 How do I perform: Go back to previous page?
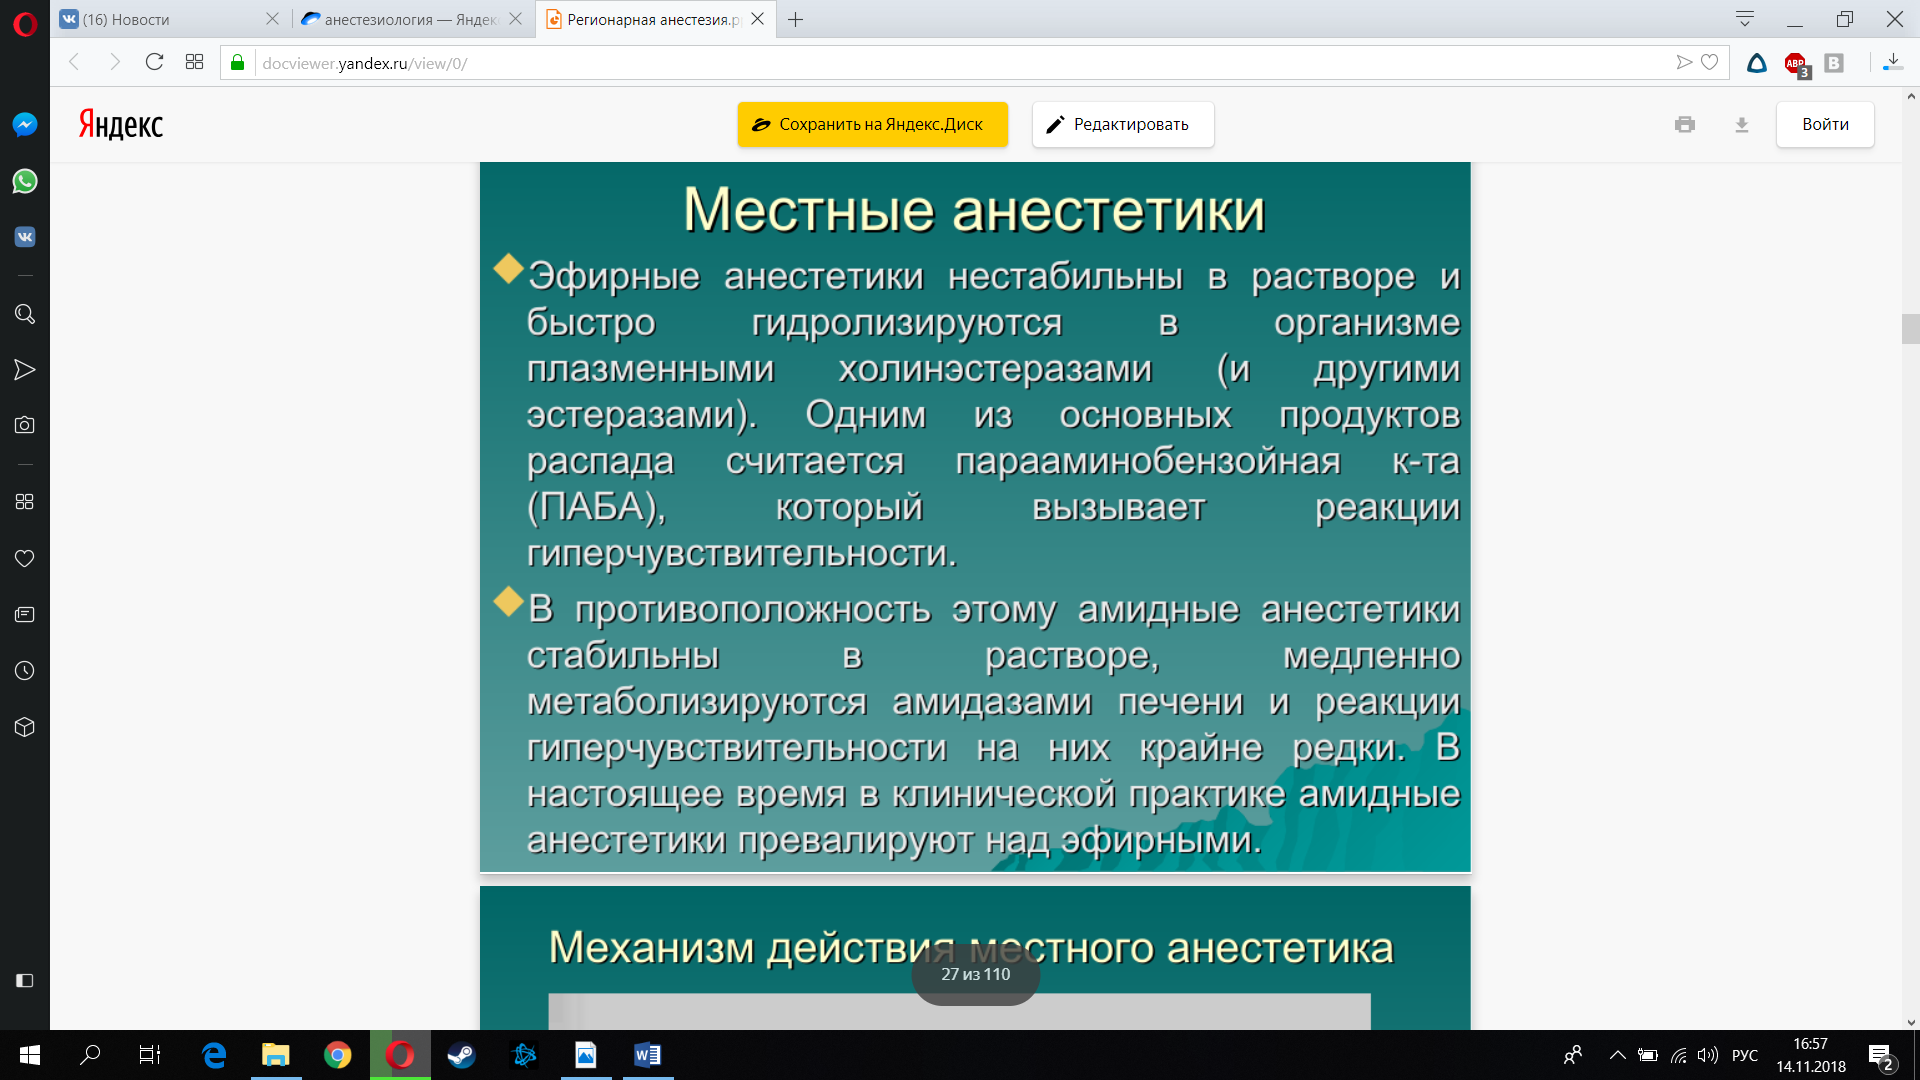click(75, 62)
